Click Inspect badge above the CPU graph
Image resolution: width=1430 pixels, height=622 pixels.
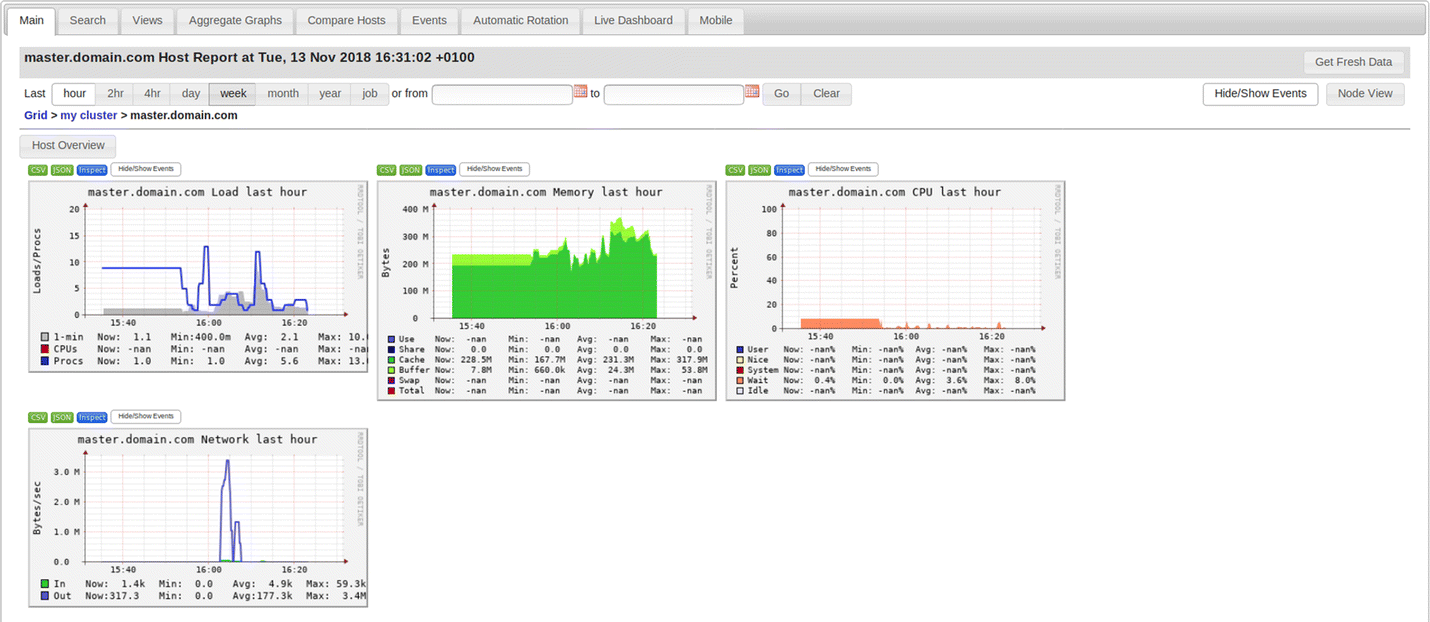tap(789, 170)
